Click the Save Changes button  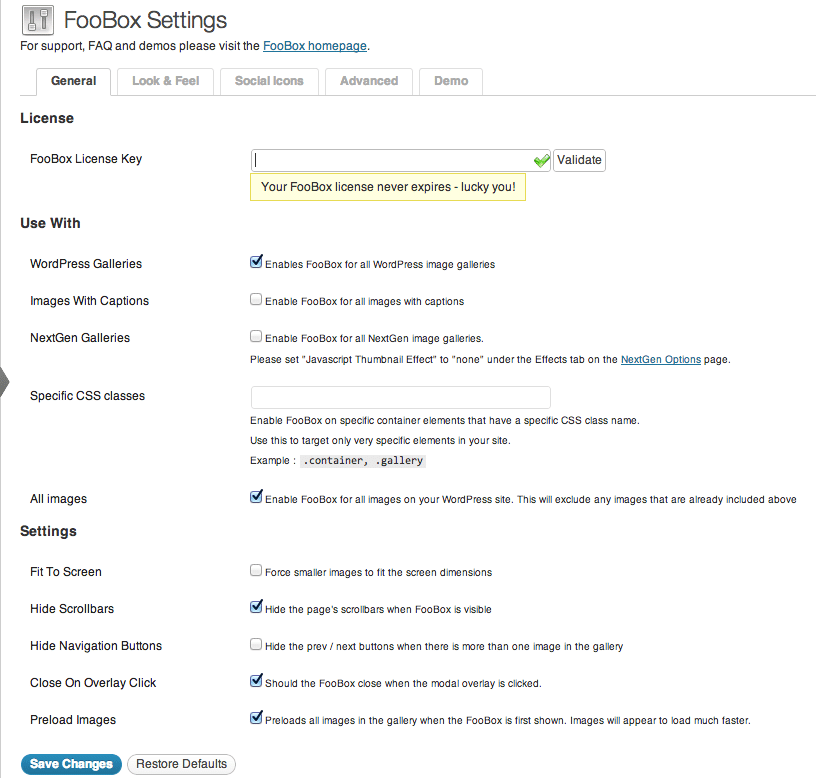click(x=71, y=764)
